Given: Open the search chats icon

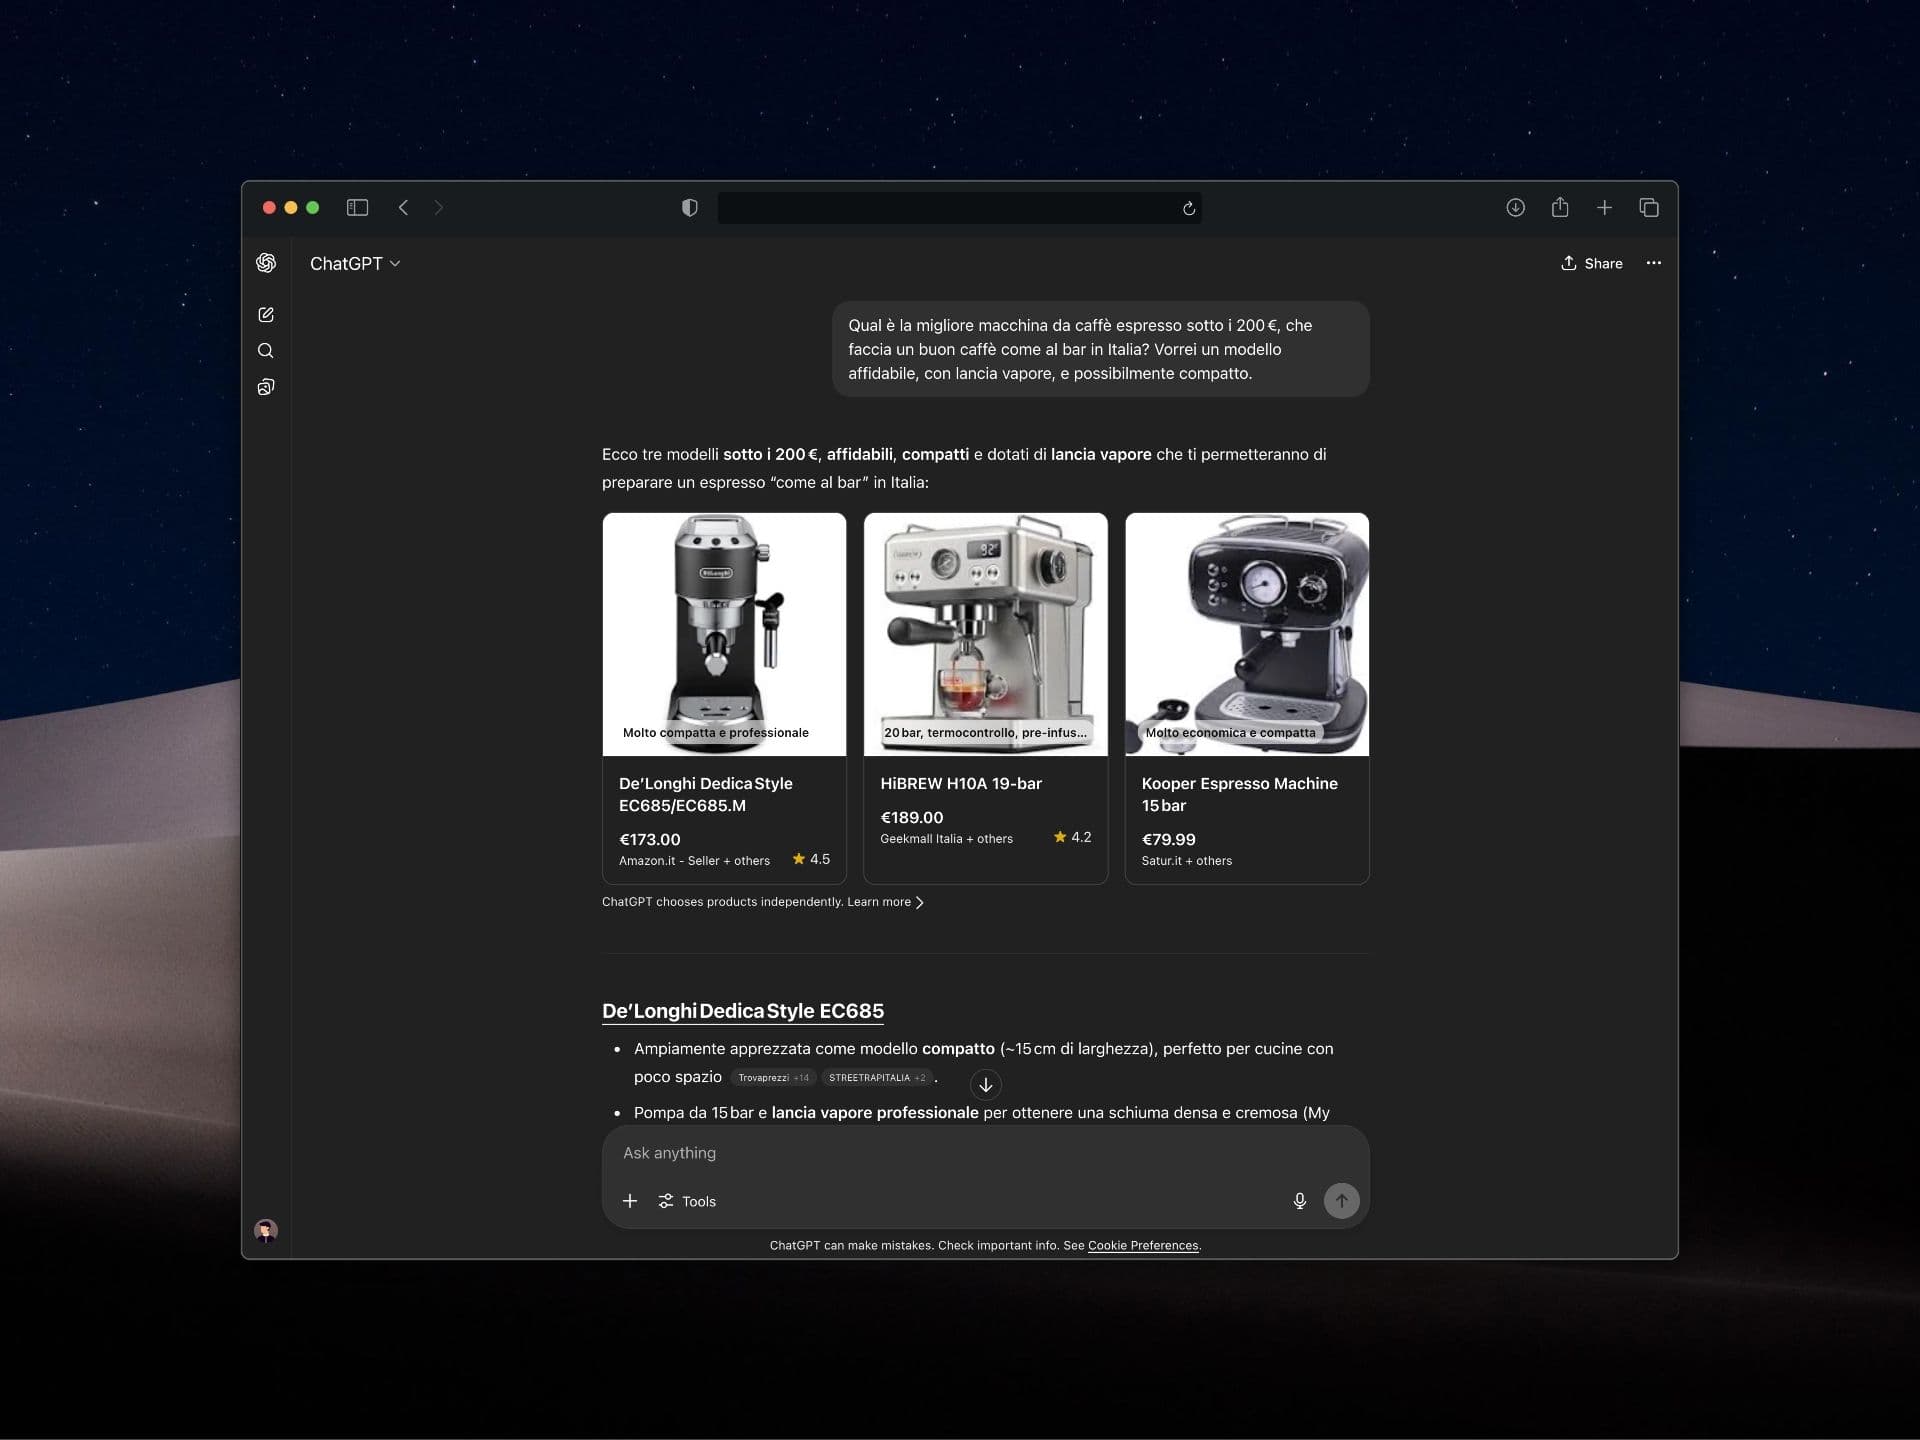Looking at the screenshot, I should coord(266,351).
